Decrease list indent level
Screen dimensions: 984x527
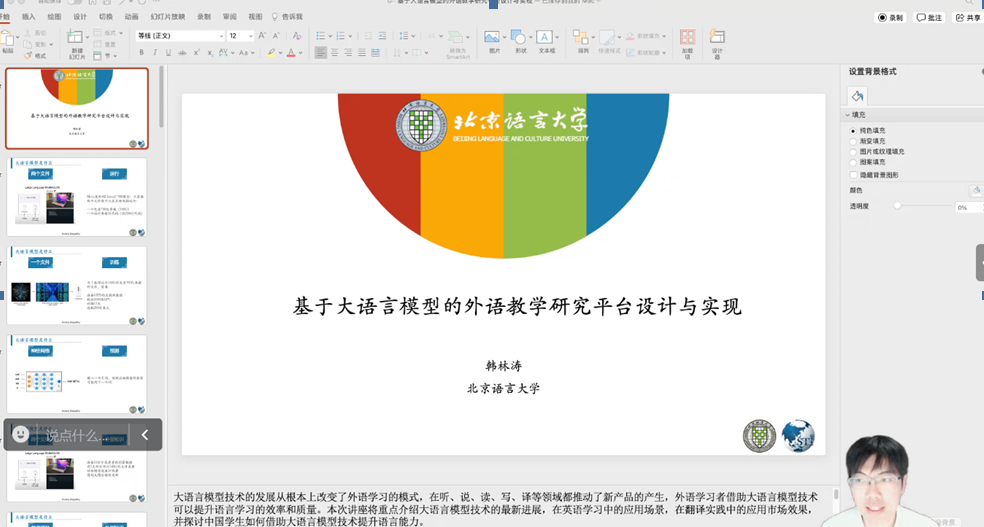(x=368, y=36)
